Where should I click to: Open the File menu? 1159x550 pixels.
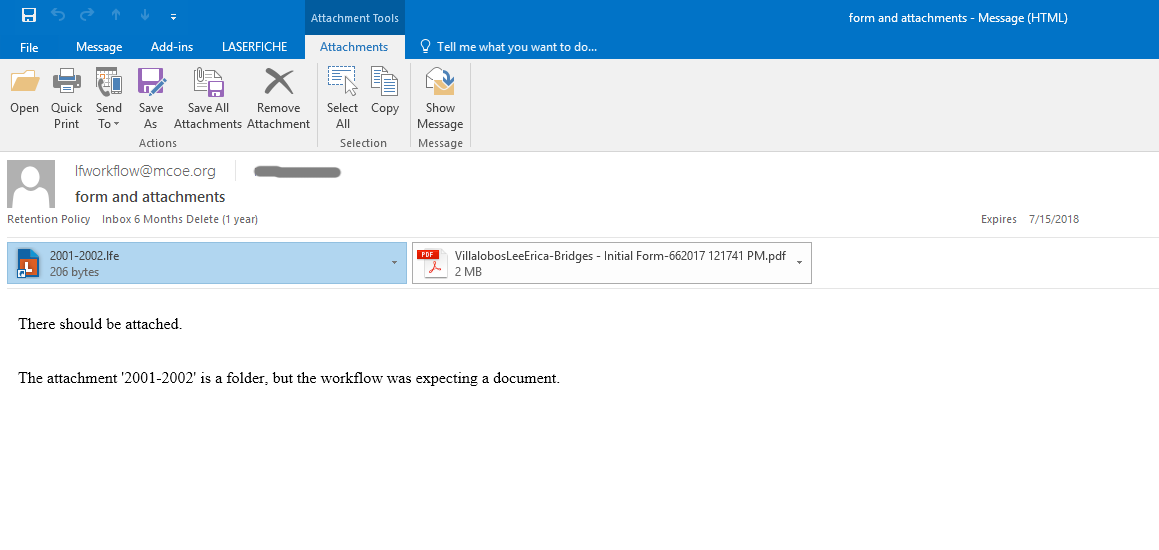pos(29,47)
